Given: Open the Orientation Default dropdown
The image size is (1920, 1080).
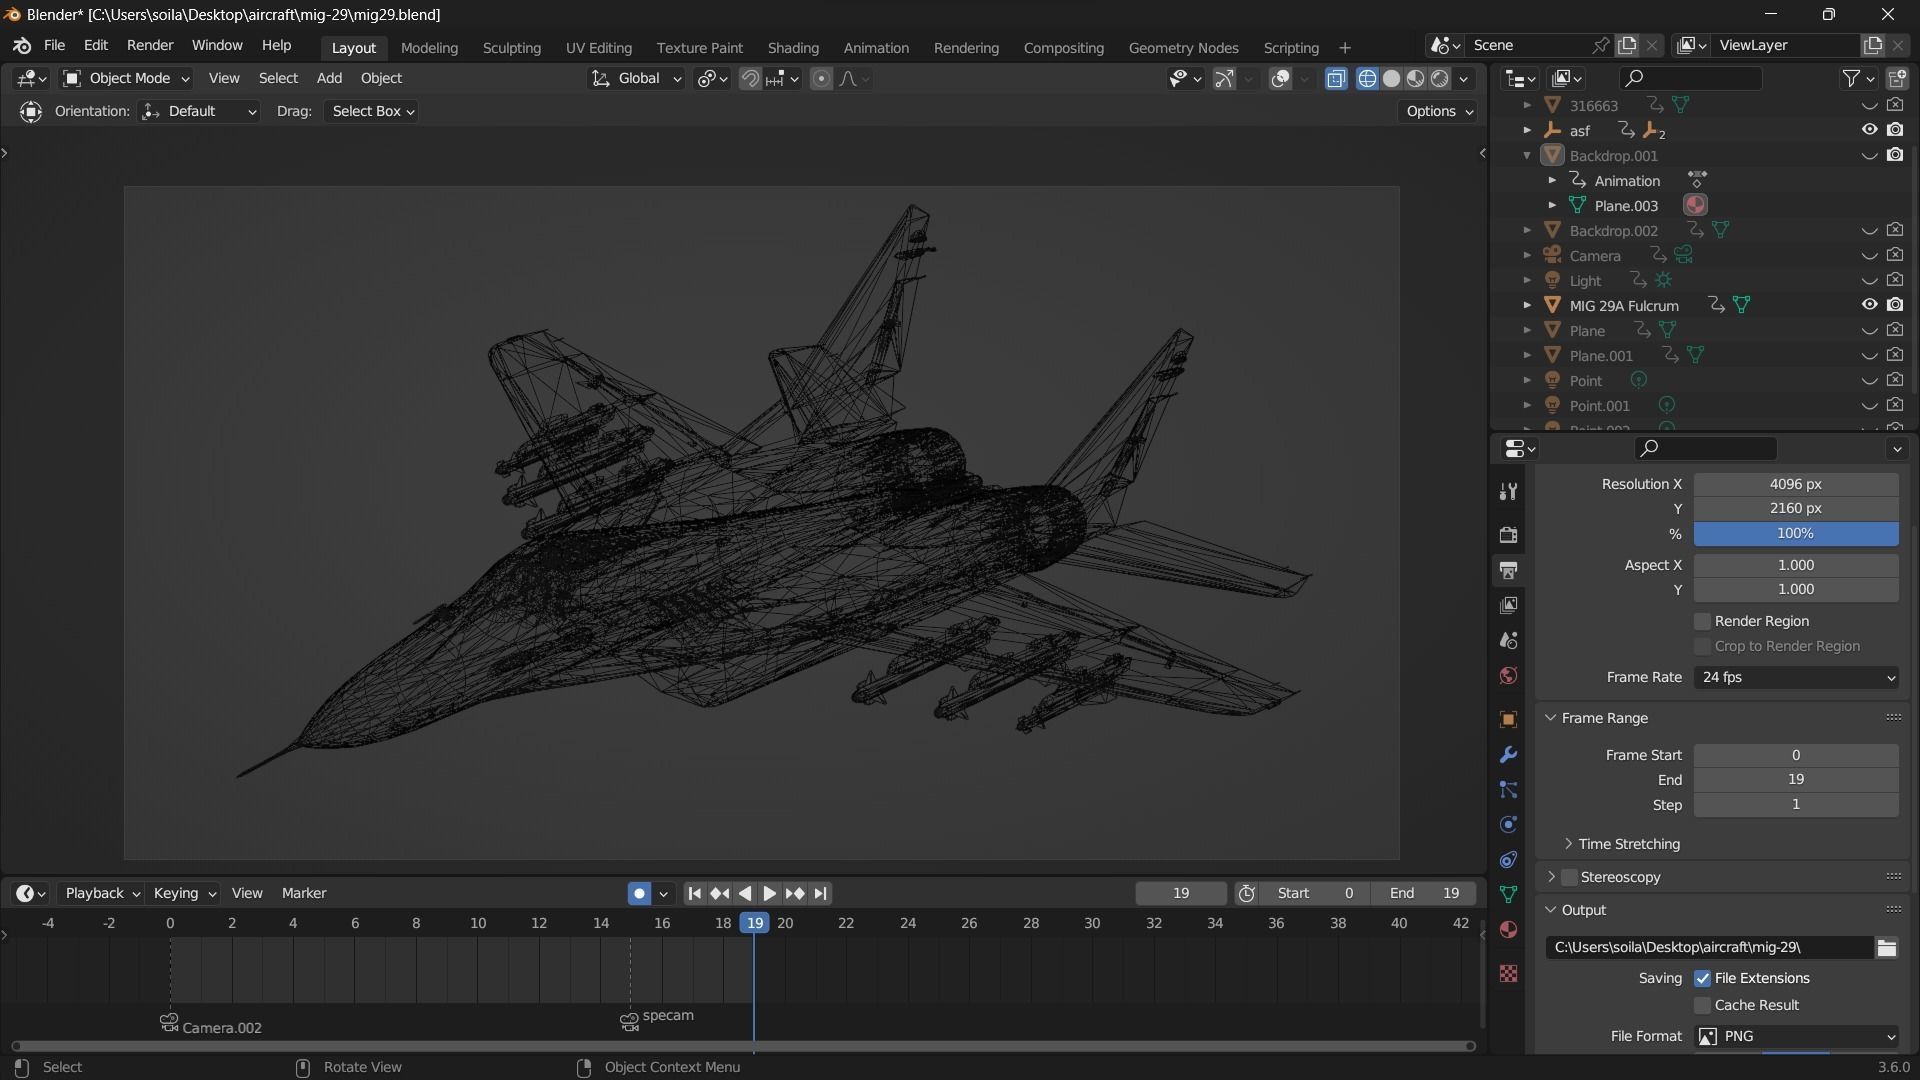Looking at the screenshot, I should (x=199, y=111).
